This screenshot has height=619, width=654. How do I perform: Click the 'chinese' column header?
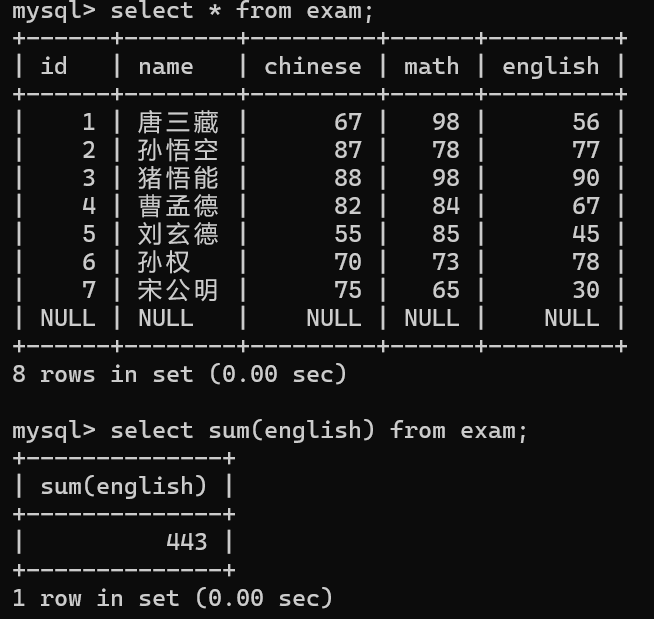[313, 66]
